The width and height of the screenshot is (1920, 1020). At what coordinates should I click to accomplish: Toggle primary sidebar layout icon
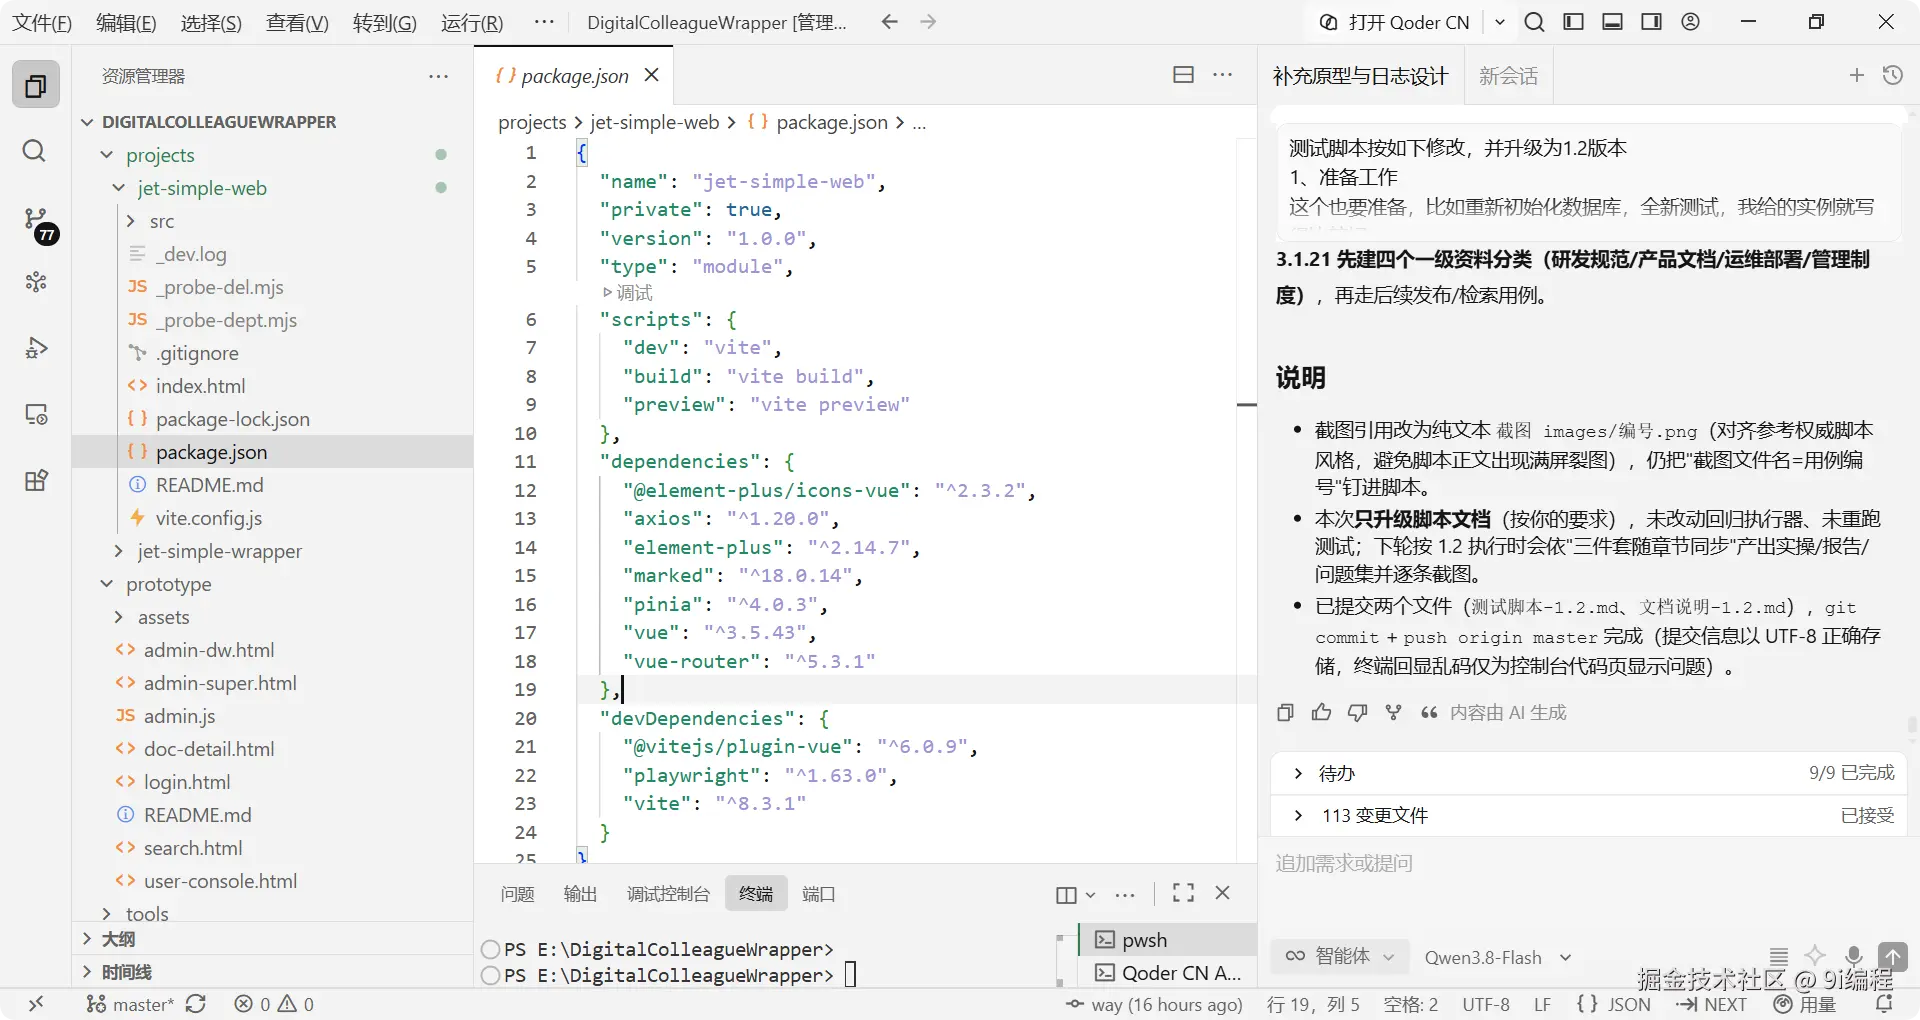tap(1573, 22)
